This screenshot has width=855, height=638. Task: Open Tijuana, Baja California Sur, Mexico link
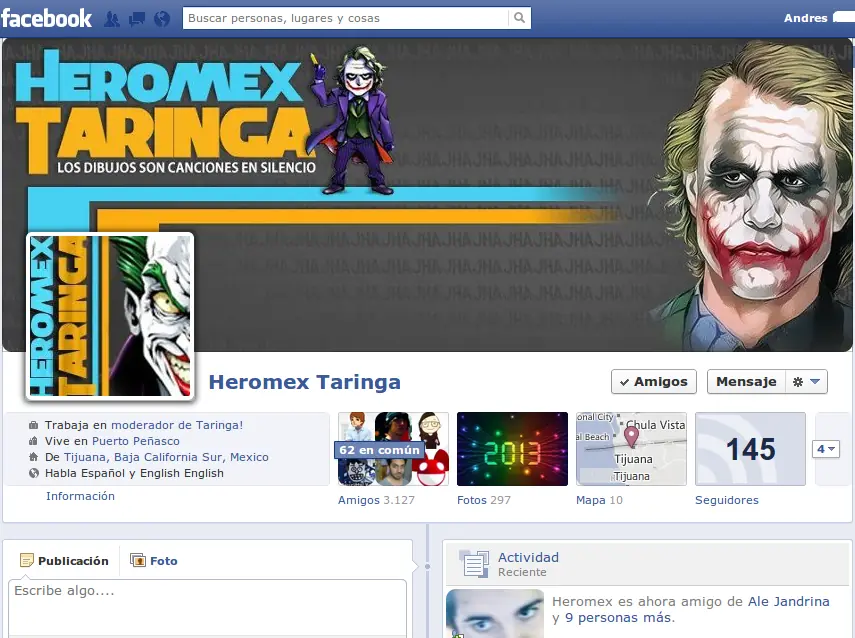tap(166, 457)
